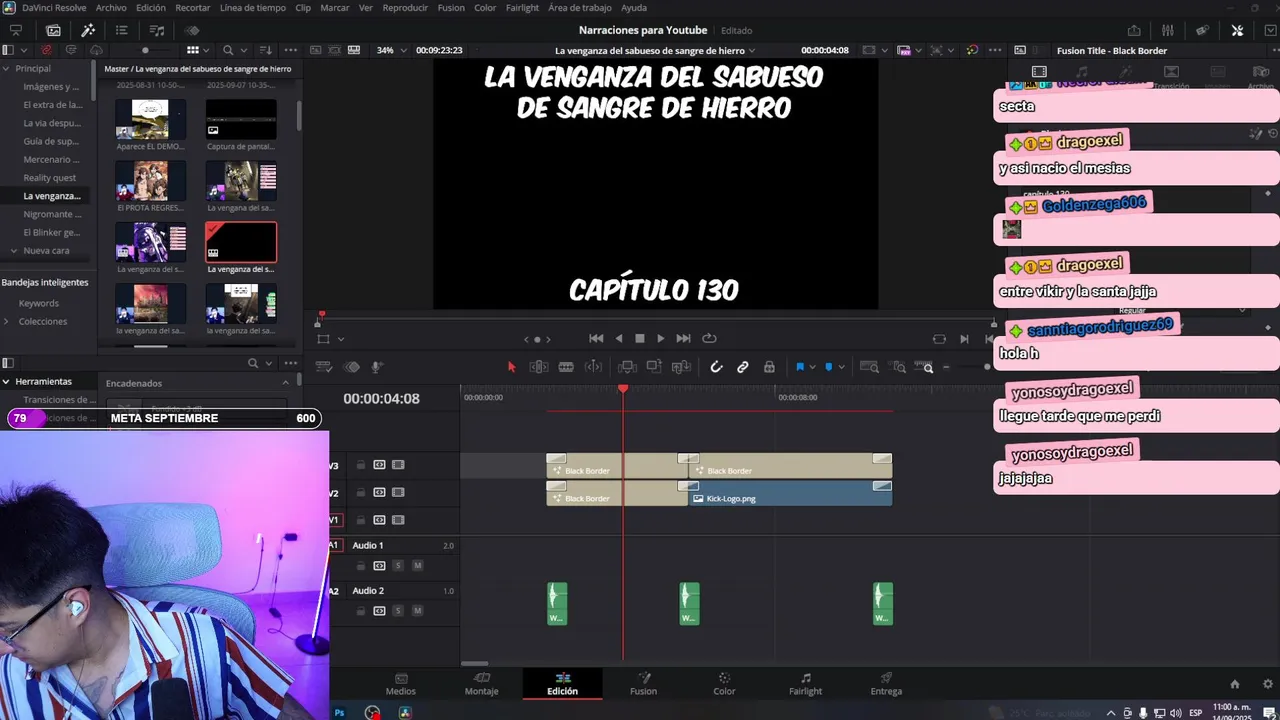Toggle loop playback icon

coord(709,339)
